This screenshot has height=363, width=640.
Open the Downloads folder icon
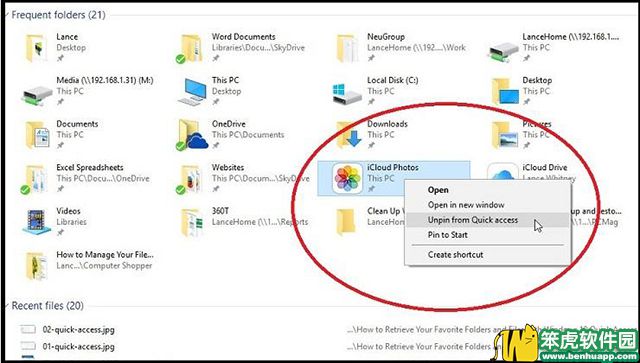pos(349,135)
